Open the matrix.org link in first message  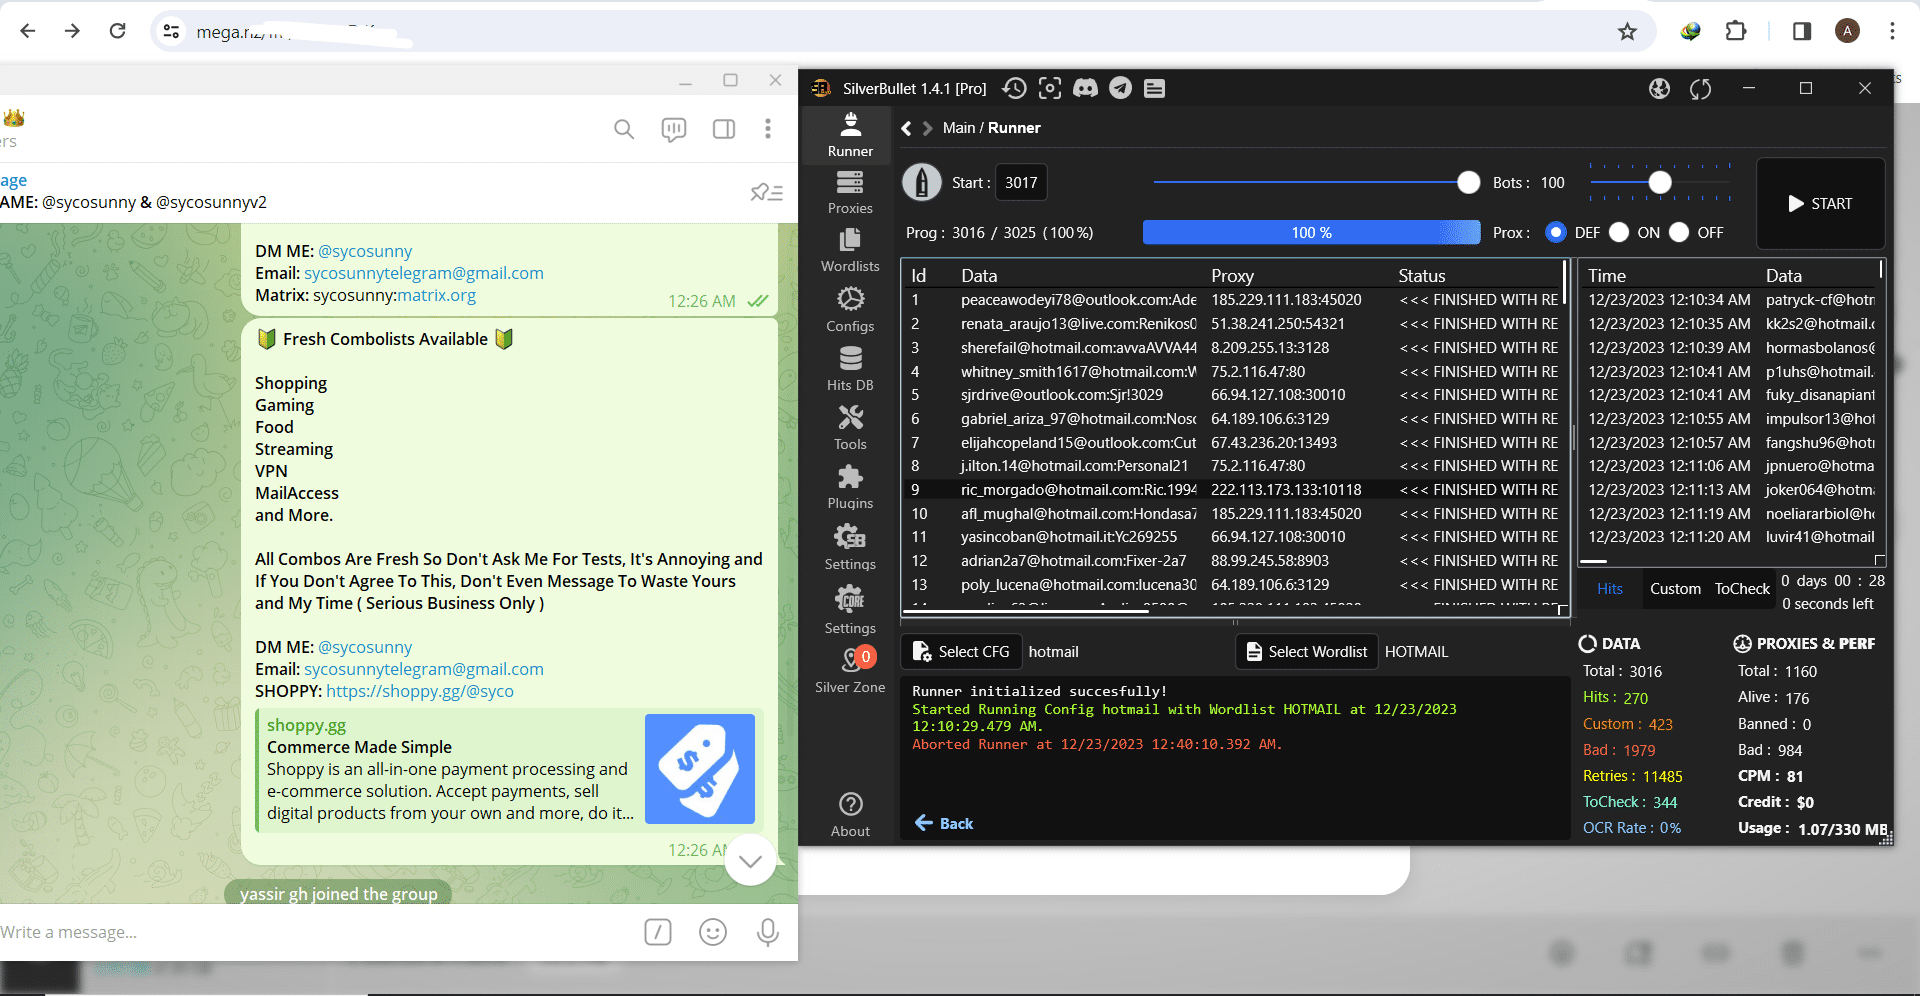[437, 295]
